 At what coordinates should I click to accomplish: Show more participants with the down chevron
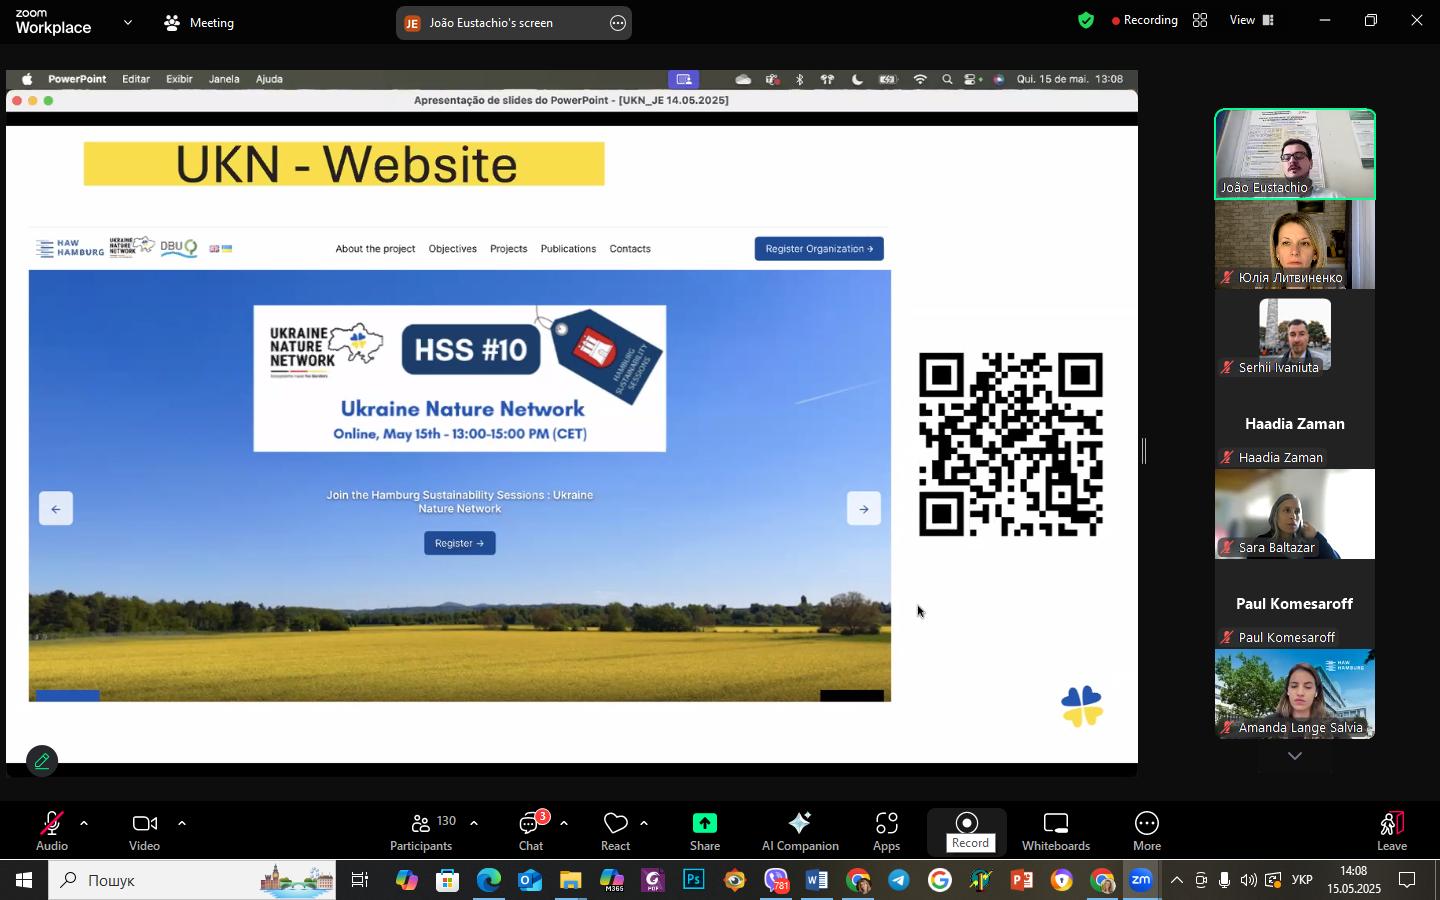point(1295,756)
